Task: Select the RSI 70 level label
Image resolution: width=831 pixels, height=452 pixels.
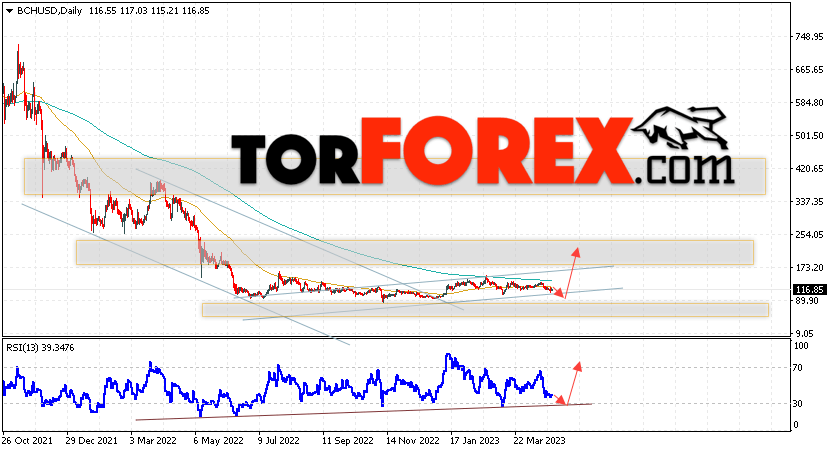Action: pos(798,368)
